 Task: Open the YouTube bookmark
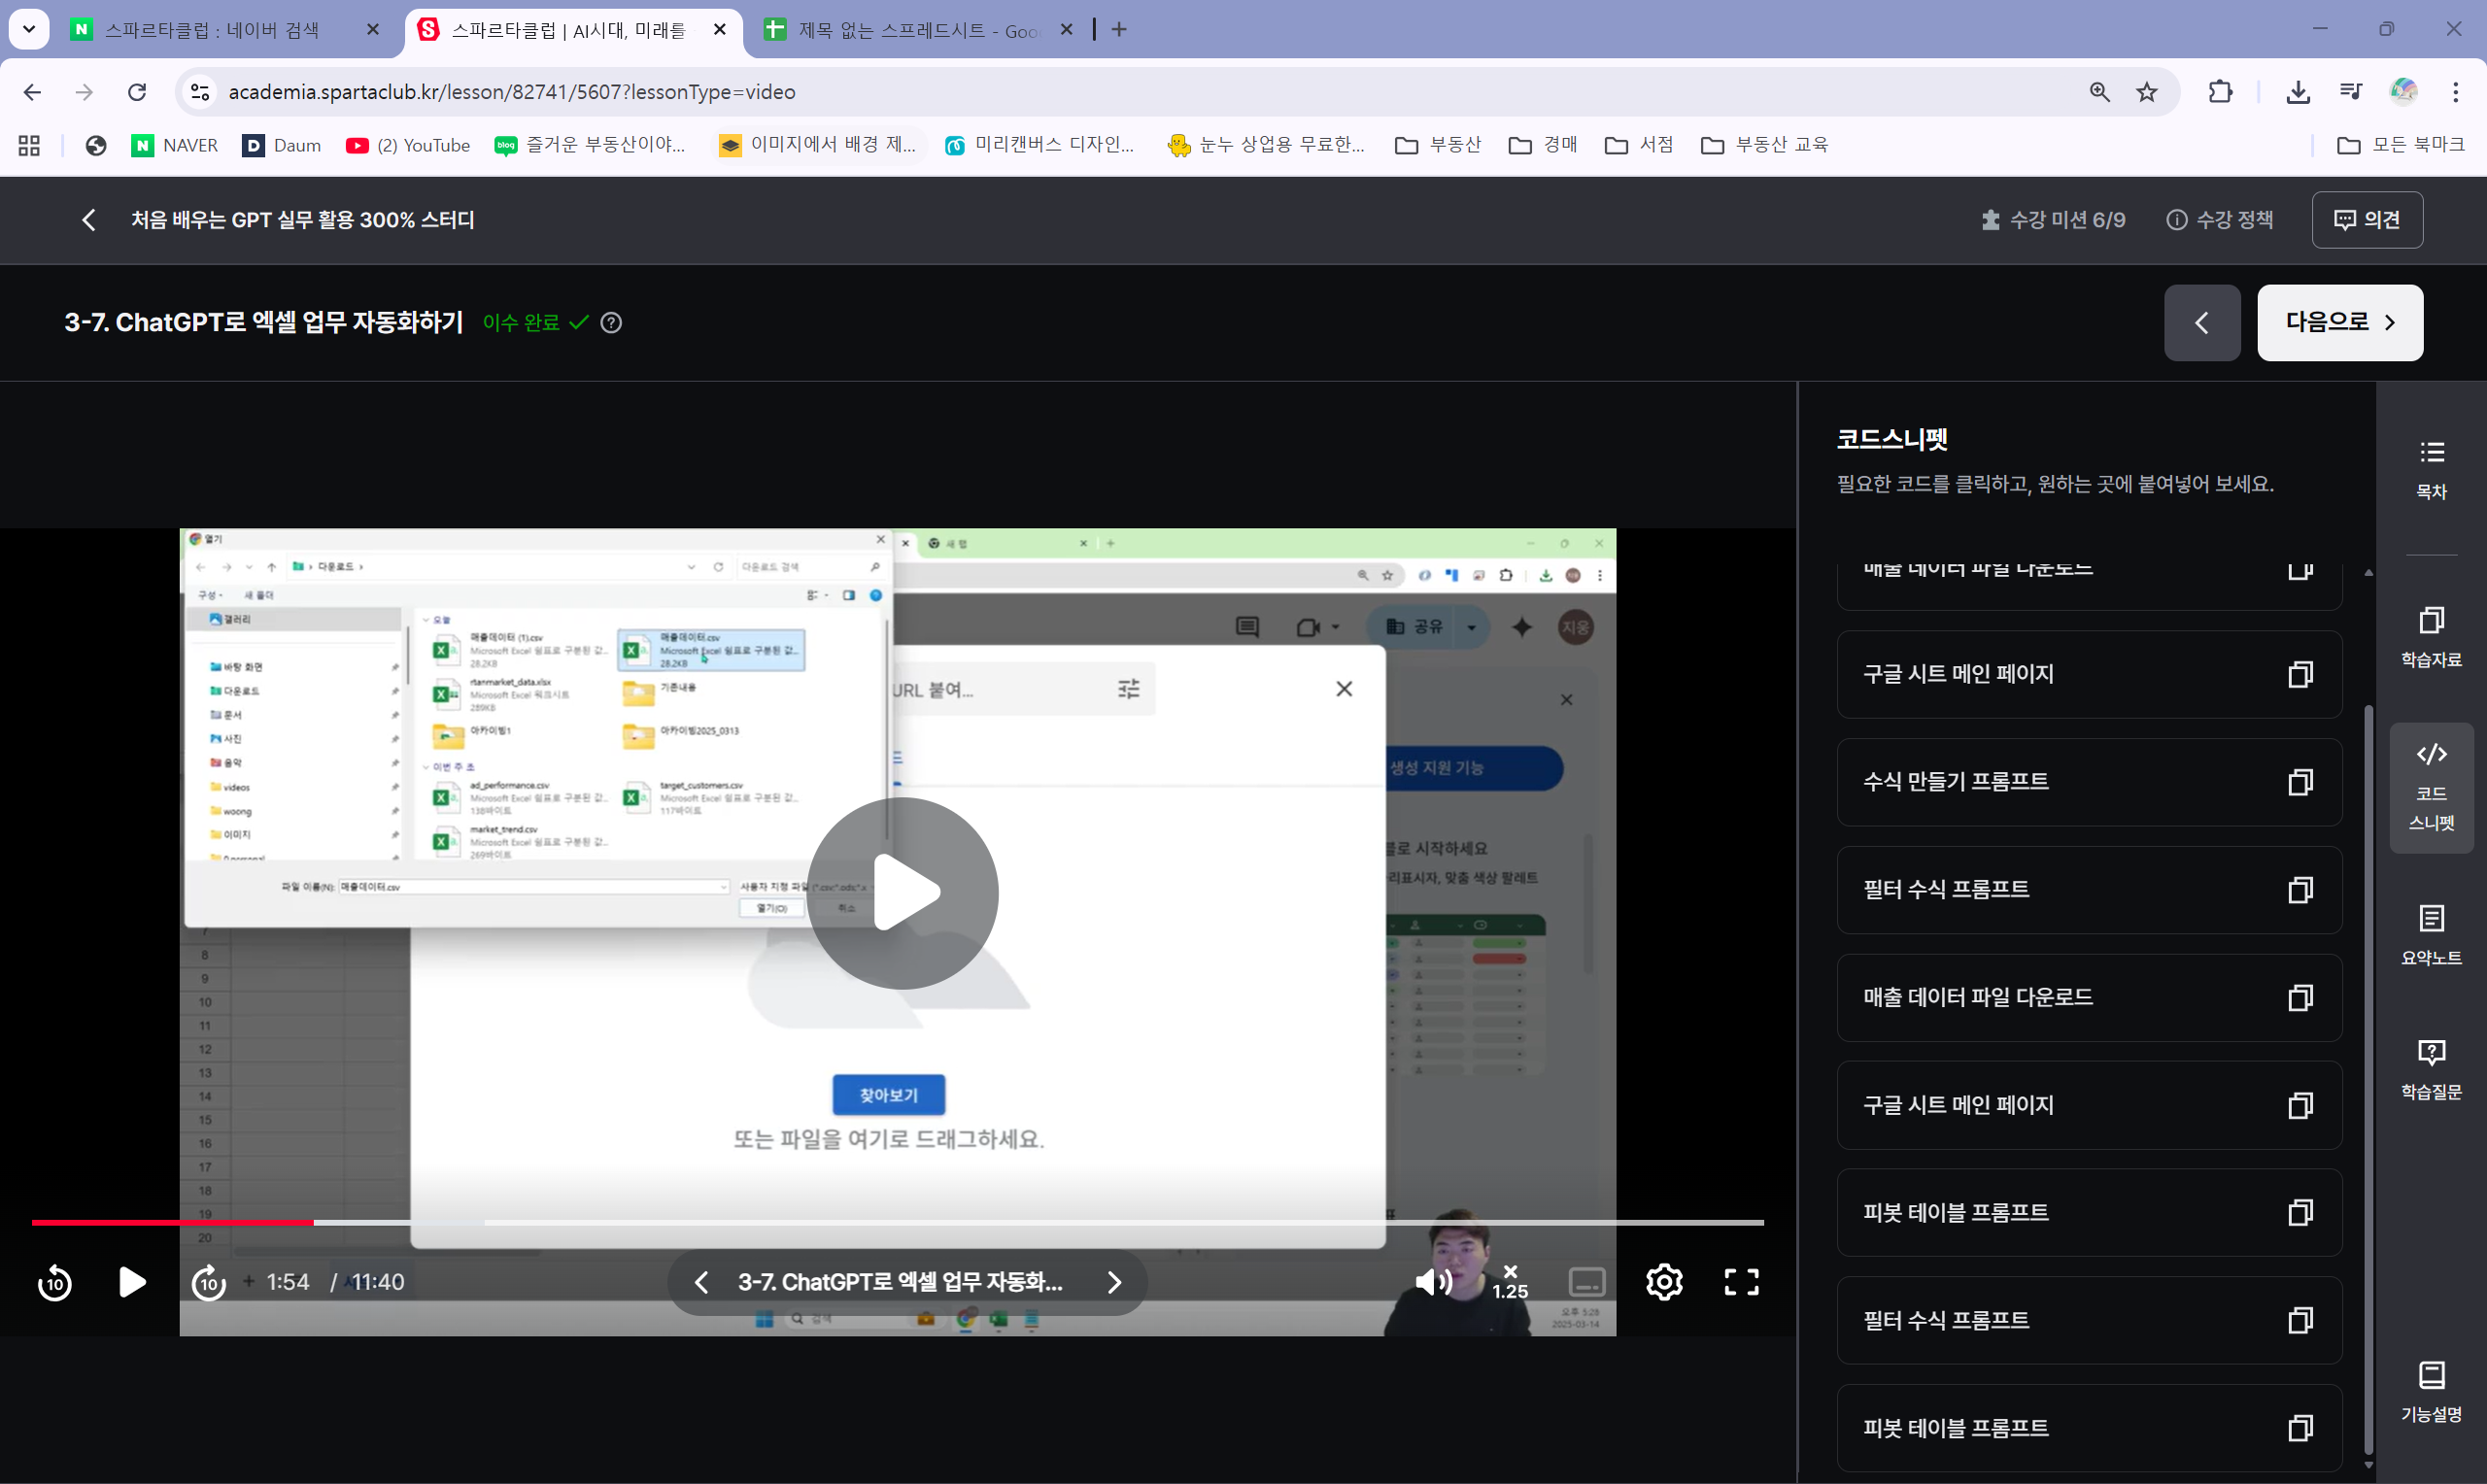pyautogui.click(x=408, y=146)
